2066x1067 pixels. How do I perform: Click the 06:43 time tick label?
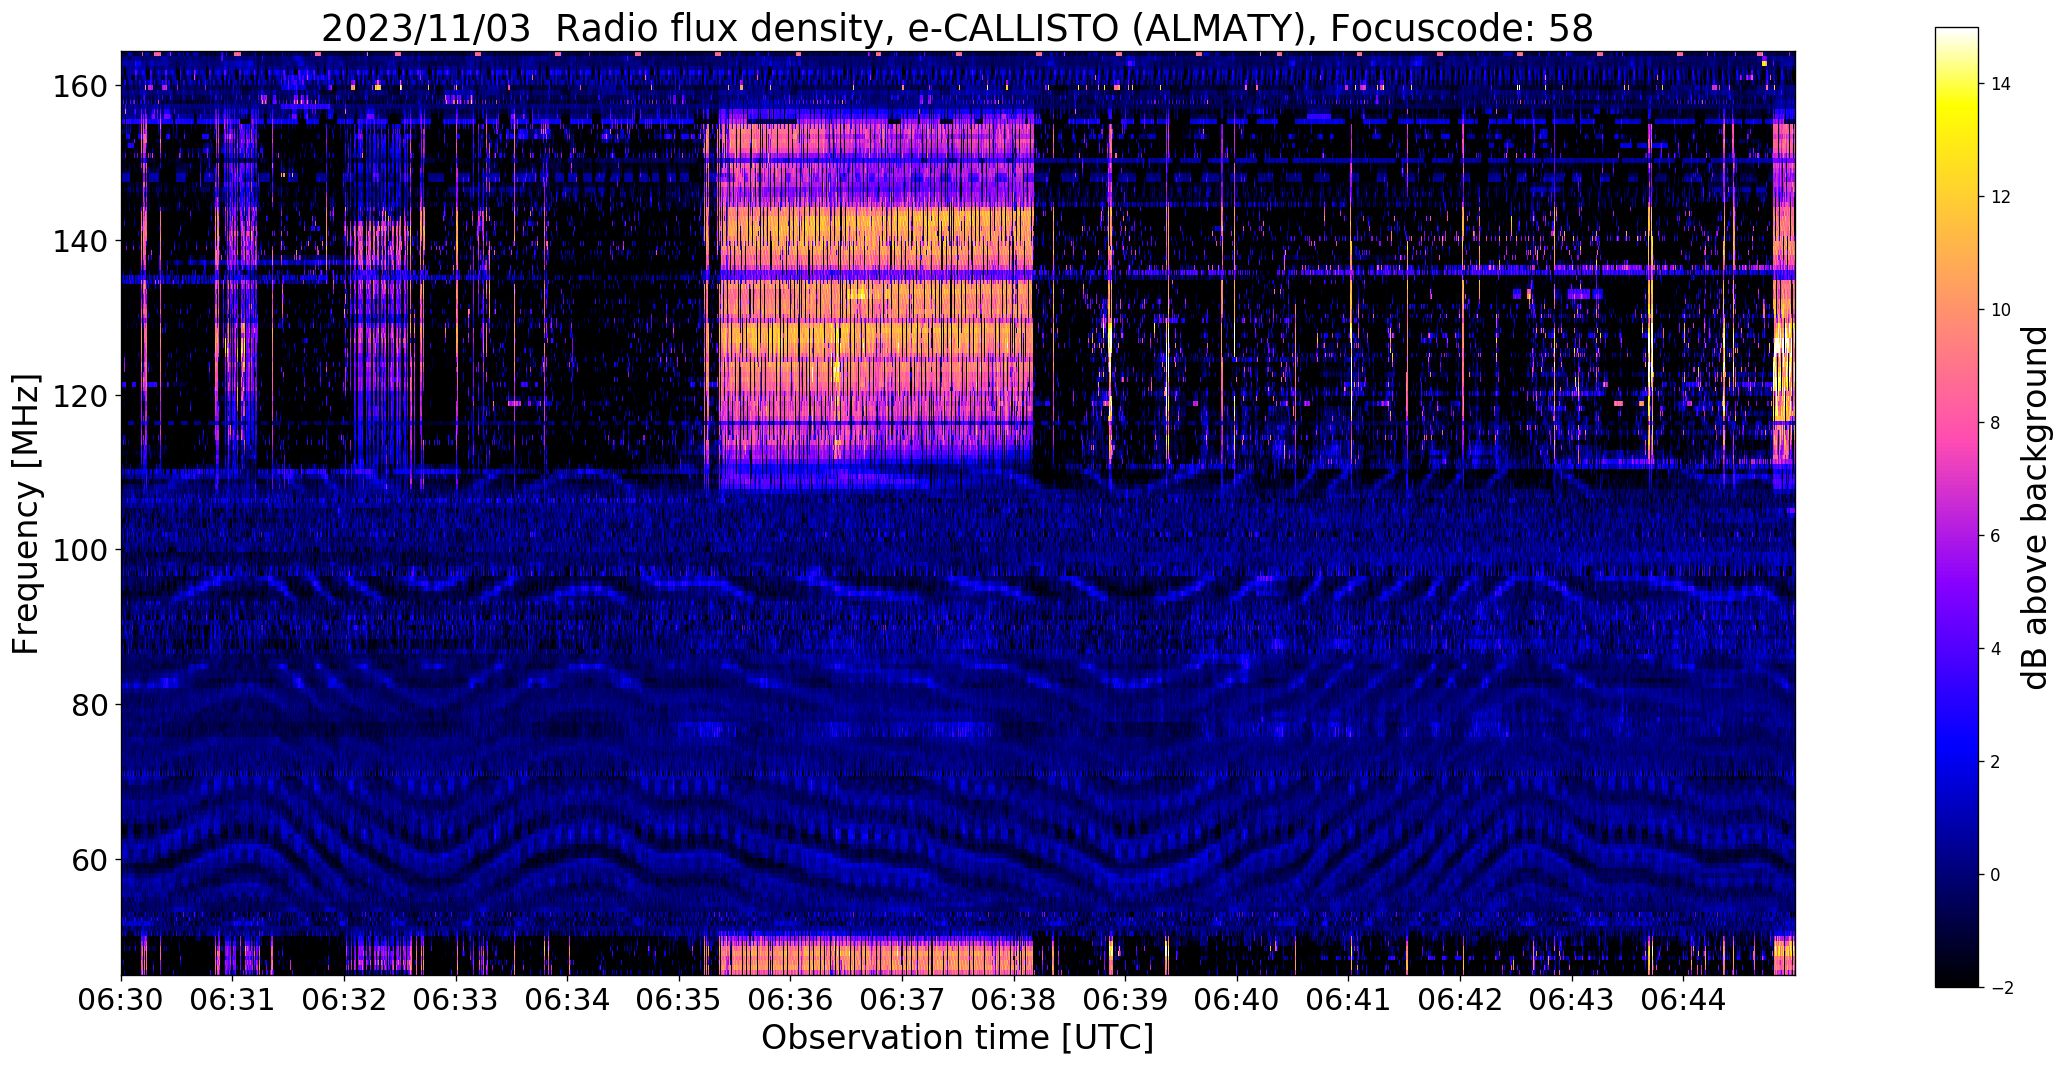1572,999
